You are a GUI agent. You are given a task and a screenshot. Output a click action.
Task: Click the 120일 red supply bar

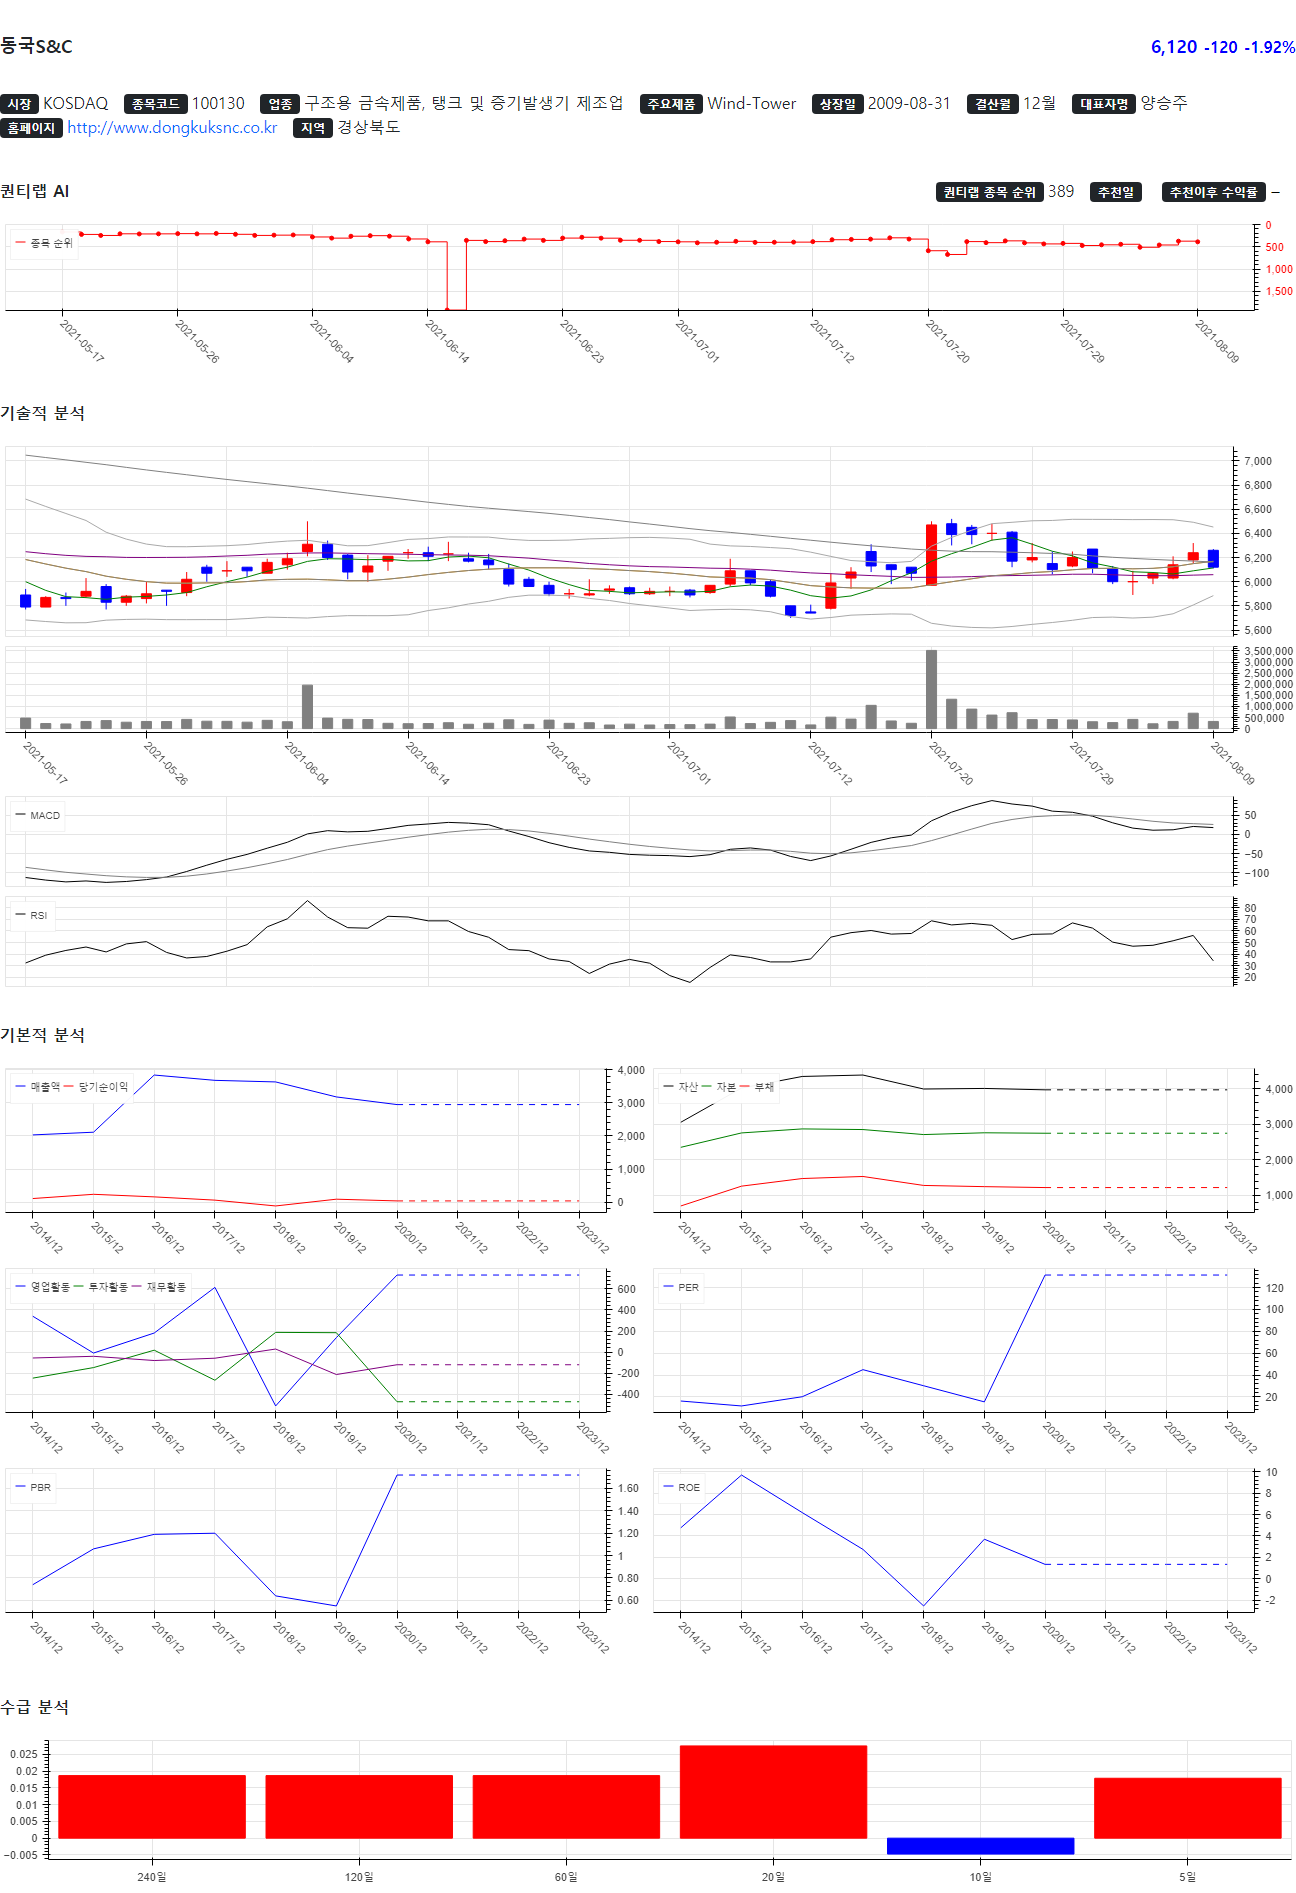tap(359, 1807)
